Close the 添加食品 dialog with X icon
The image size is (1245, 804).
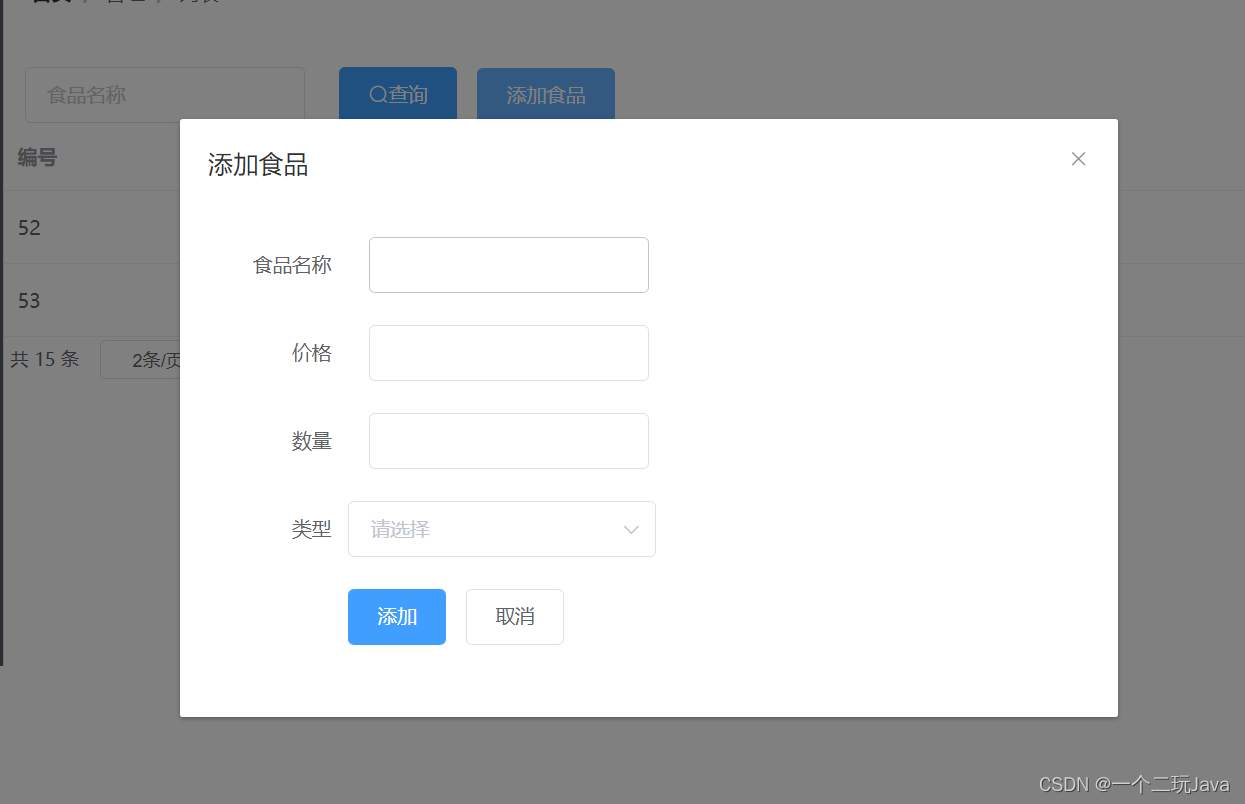(x=1078, y=159)
